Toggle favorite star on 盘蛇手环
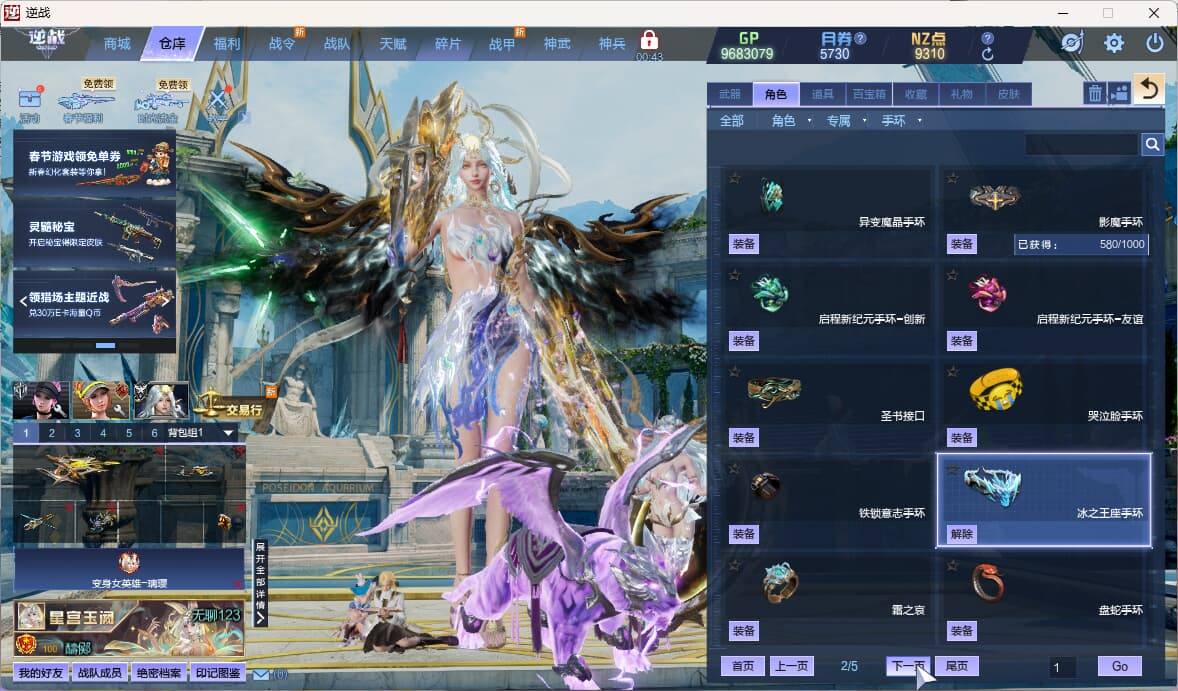Image resolution: width=1178 pixels, height=691 pixels. pos(953,566)
